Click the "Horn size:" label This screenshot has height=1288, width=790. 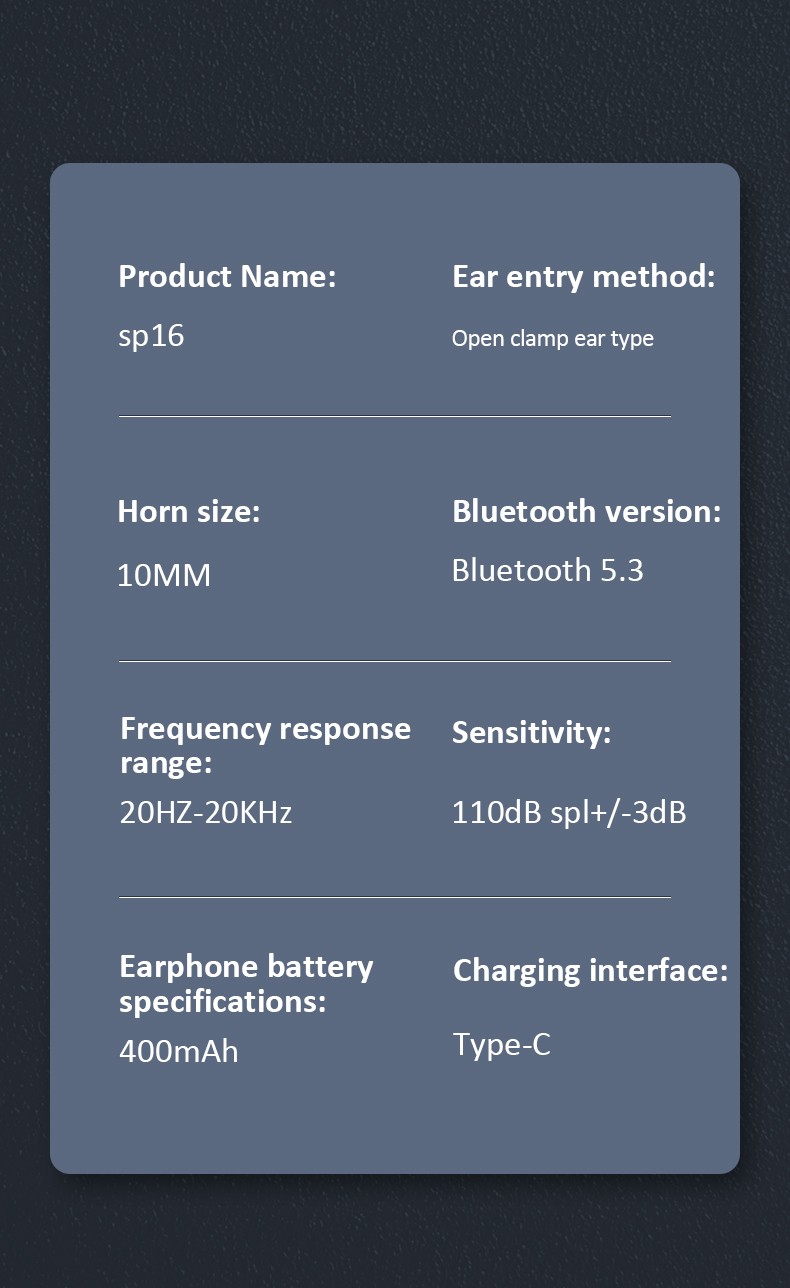(188, 511)
